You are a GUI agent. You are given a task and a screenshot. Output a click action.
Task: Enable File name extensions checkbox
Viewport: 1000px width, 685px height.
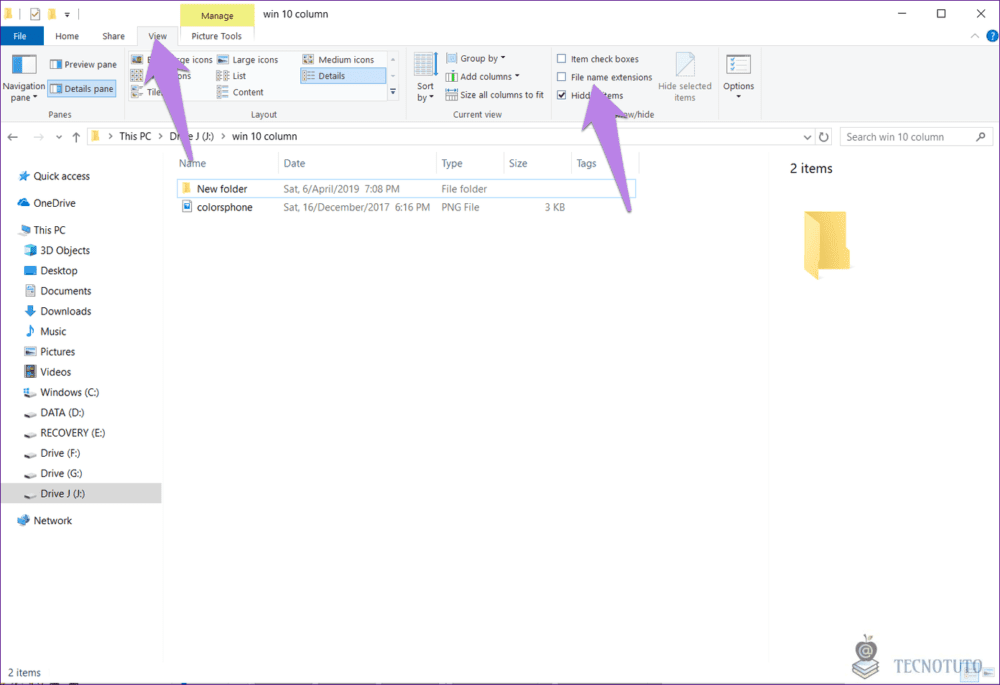(561, 77)
